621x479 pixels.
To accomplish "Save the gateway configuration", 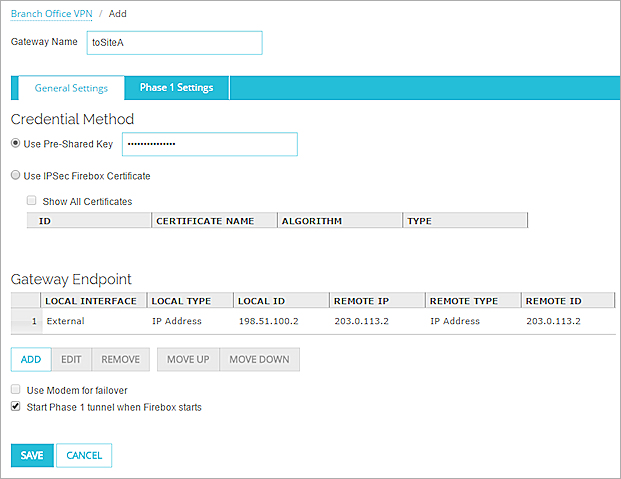I will click(32, 455).
